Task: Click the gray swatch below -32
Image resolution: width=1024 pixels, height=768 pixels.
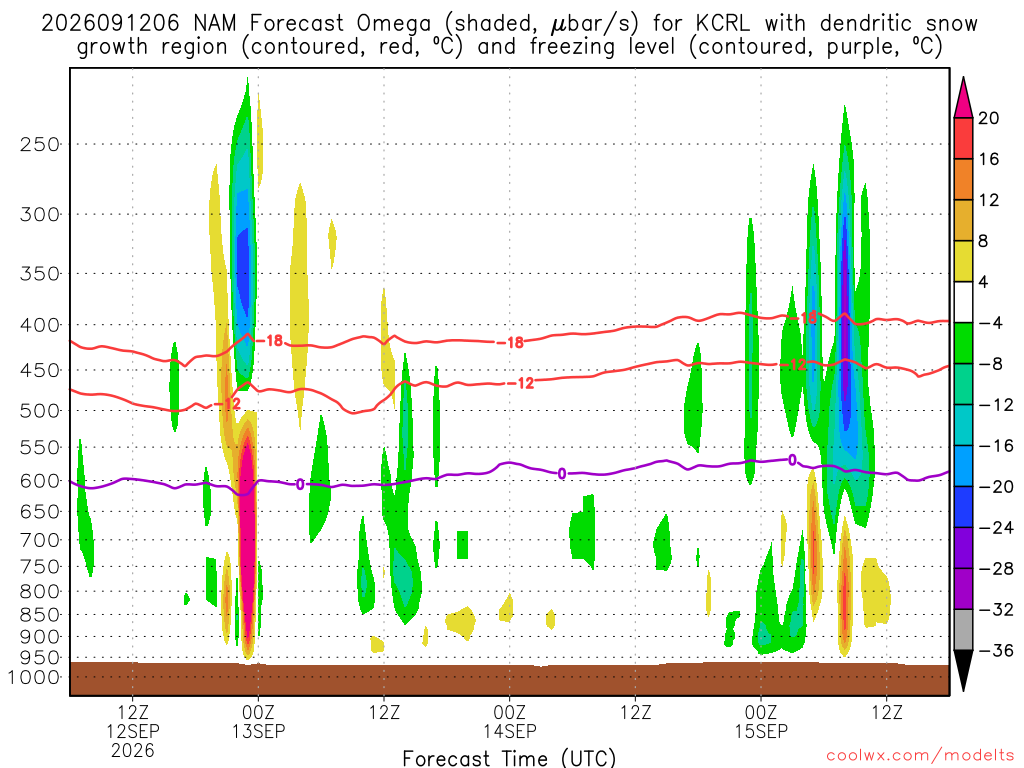Action: coord(963,630)
